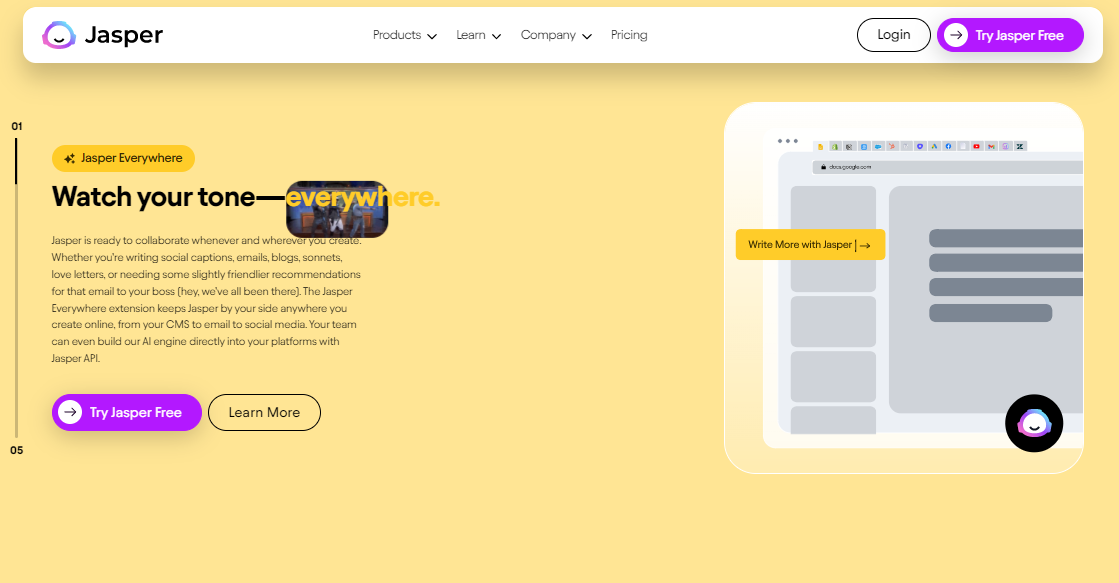This screenshot has width=1119, height=583.
Task: Open the Jasper chat bubble icon
Action: pyautogui.click(x=1033, y=423)
